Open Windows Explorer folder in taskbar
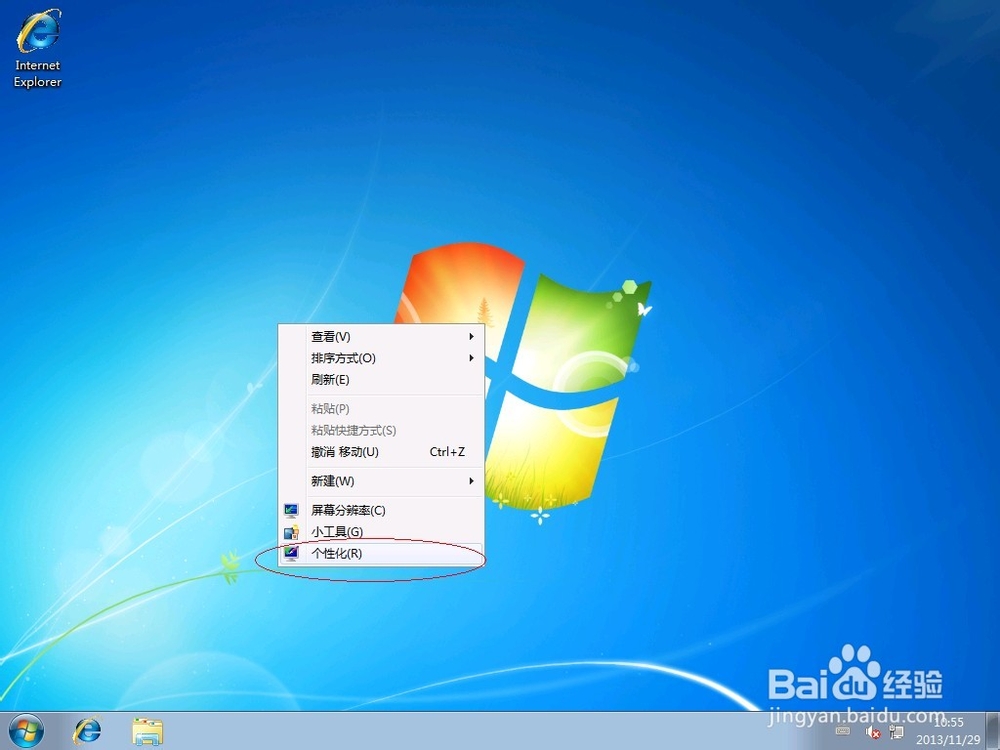This screenshot has width=1000, height=750. click(x=147, y=732)
